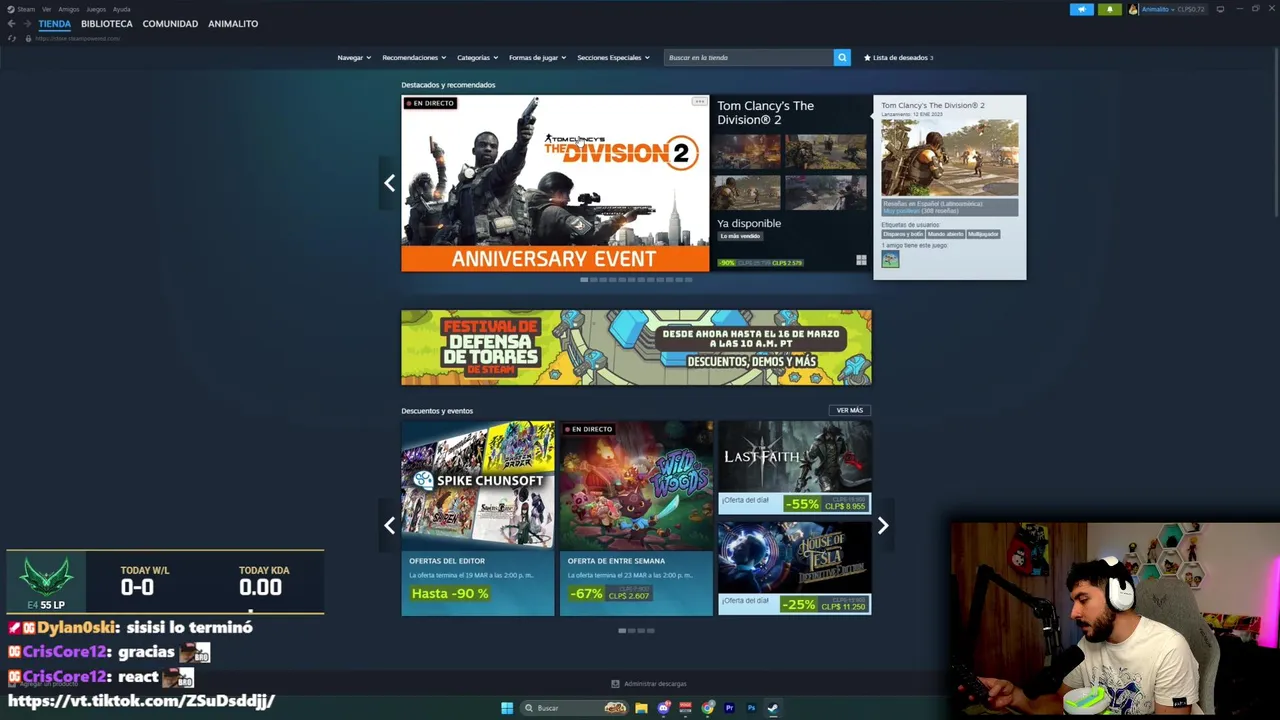This screenshot has width=1280, height=720.
Task: Open The Last Faith daily deal
Action: click(x=794, y=467)
